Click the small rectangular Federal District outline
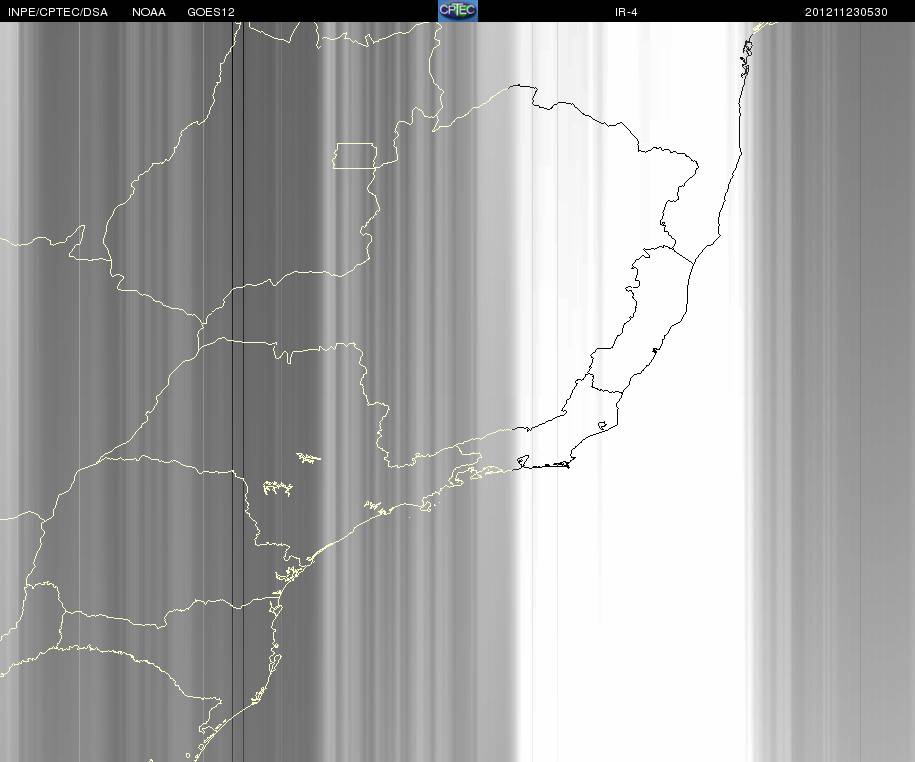Image resolution: width=915 pixels, height=762 pixels. pos(355,156)
